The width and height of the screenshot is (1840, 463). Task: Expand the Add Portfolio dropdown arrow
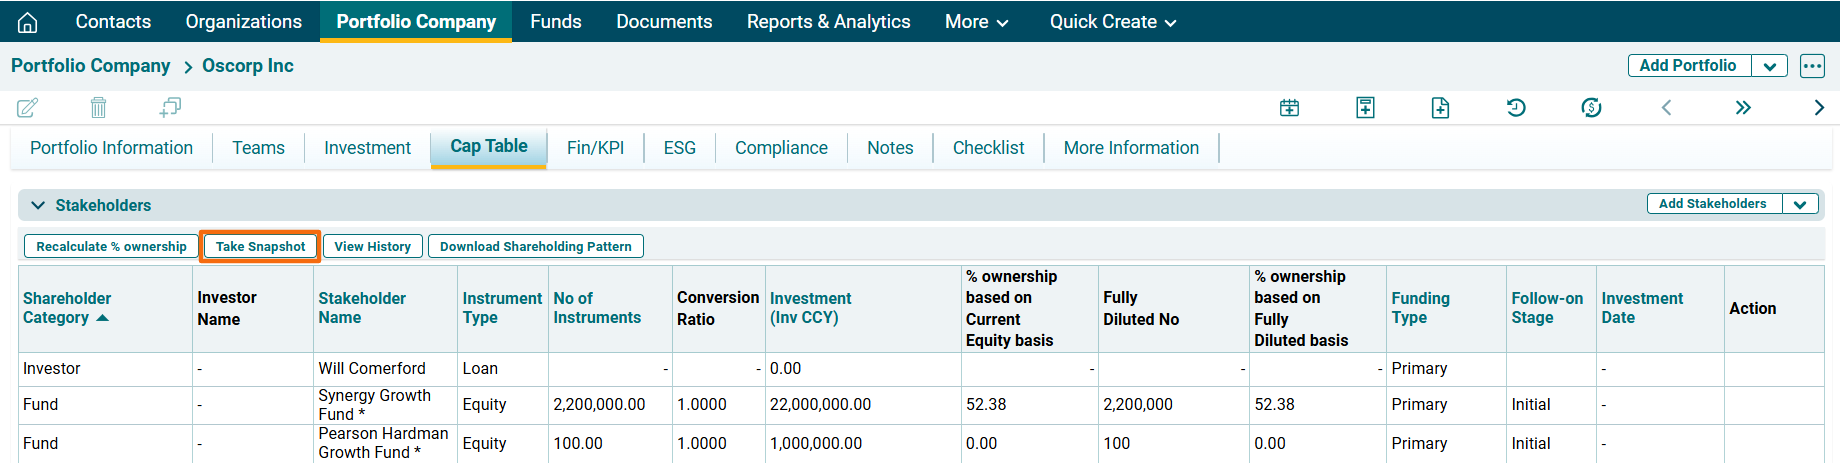click(x=1769, y=66)
